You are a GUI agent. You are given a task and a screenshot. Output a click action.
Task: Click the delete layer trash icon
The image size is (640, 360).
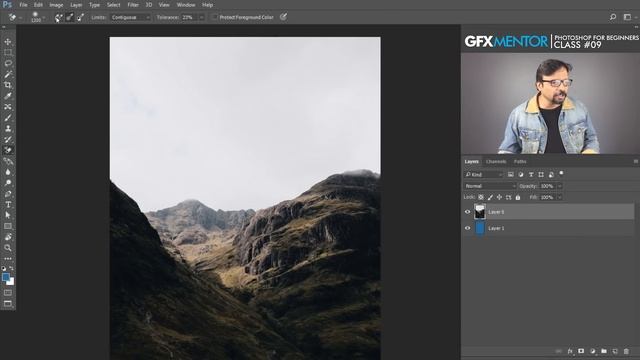coord(626,351)
